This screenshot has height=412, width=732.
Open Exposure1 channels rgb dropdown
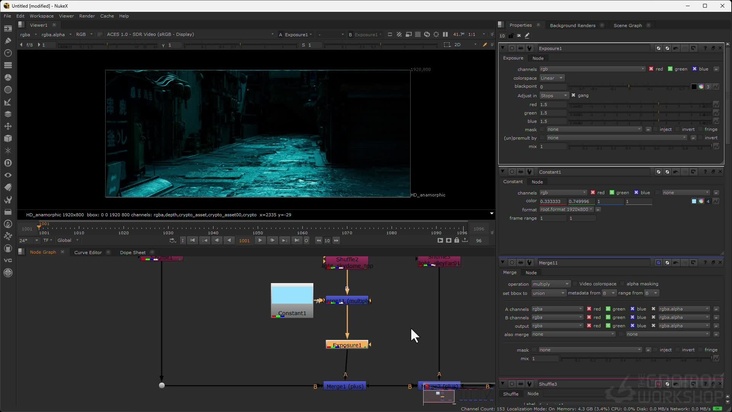(x=592, y=69)
